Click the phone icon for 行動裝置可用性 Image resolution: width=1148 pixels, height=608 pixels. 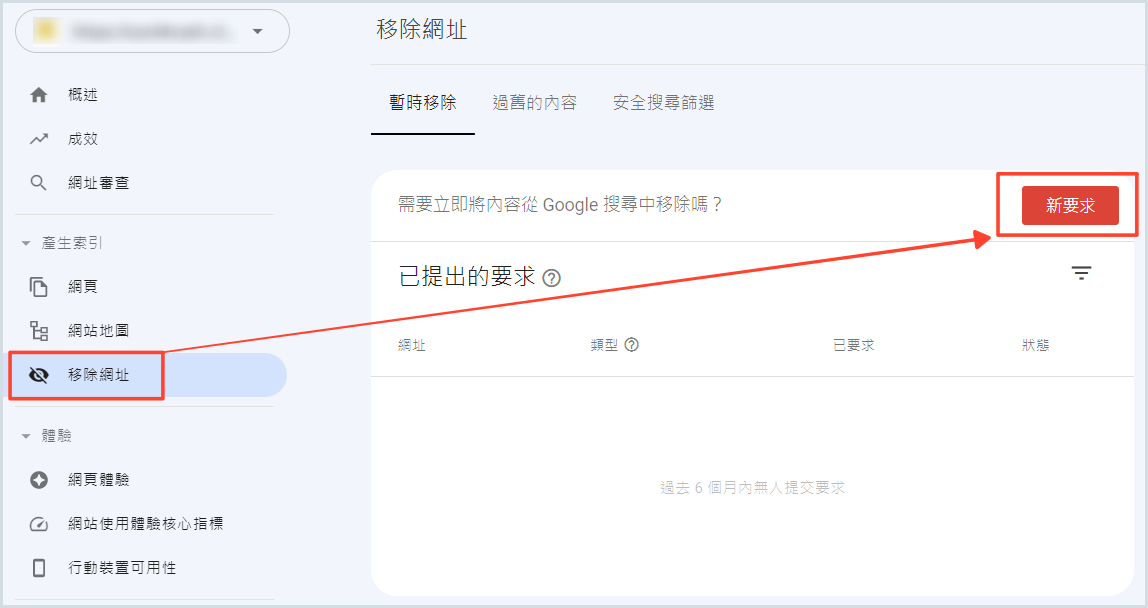pyautogui.click(x=39, y=568)
